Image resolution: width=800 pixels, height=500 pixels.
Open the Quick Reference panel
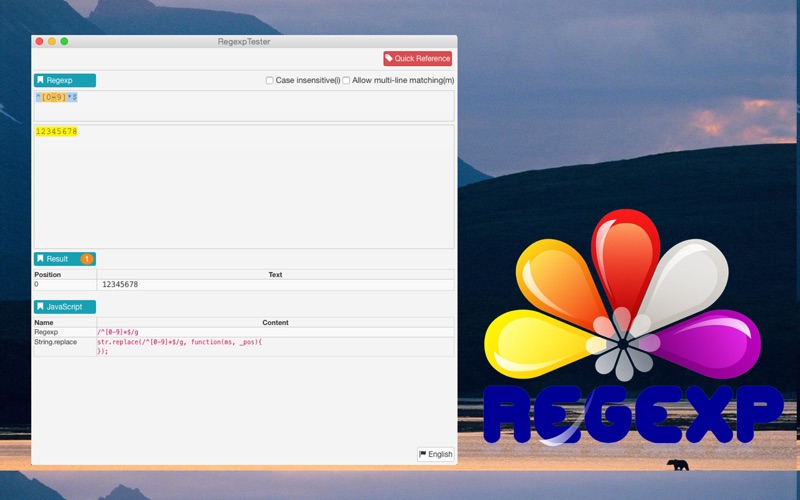tap(417, 58)
